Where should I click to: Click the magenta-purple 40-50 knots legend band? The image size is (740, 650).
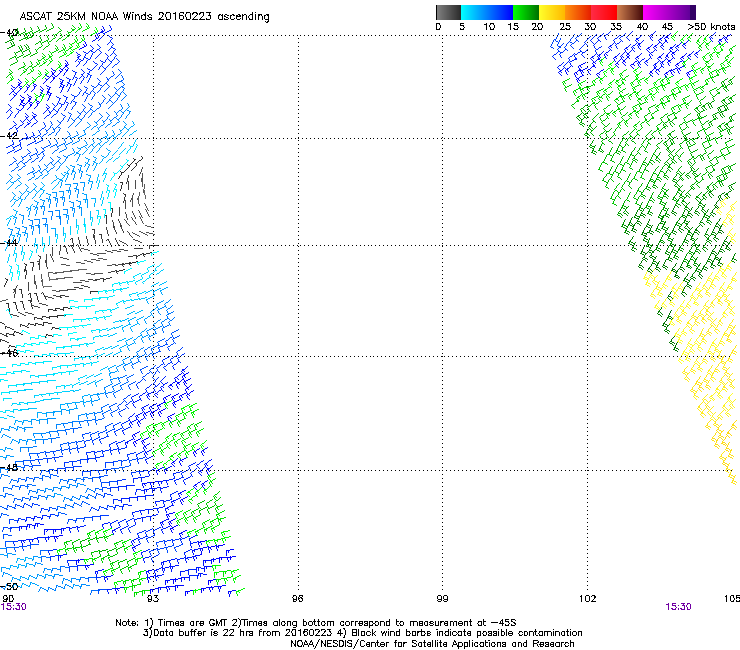coord(669,12)
